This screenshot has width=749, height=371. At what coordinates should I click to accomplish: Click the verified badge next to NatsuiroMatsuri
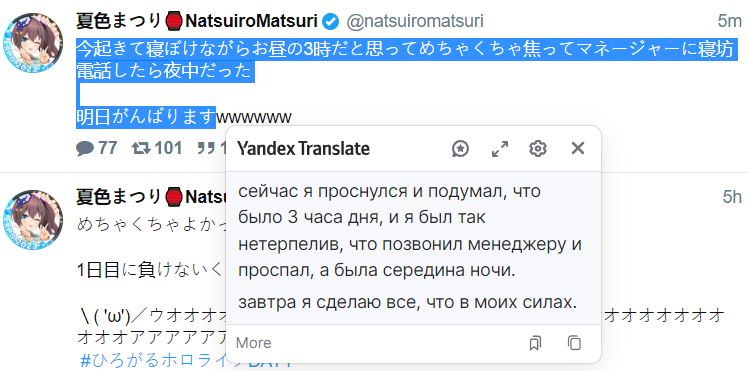(331, 21)
